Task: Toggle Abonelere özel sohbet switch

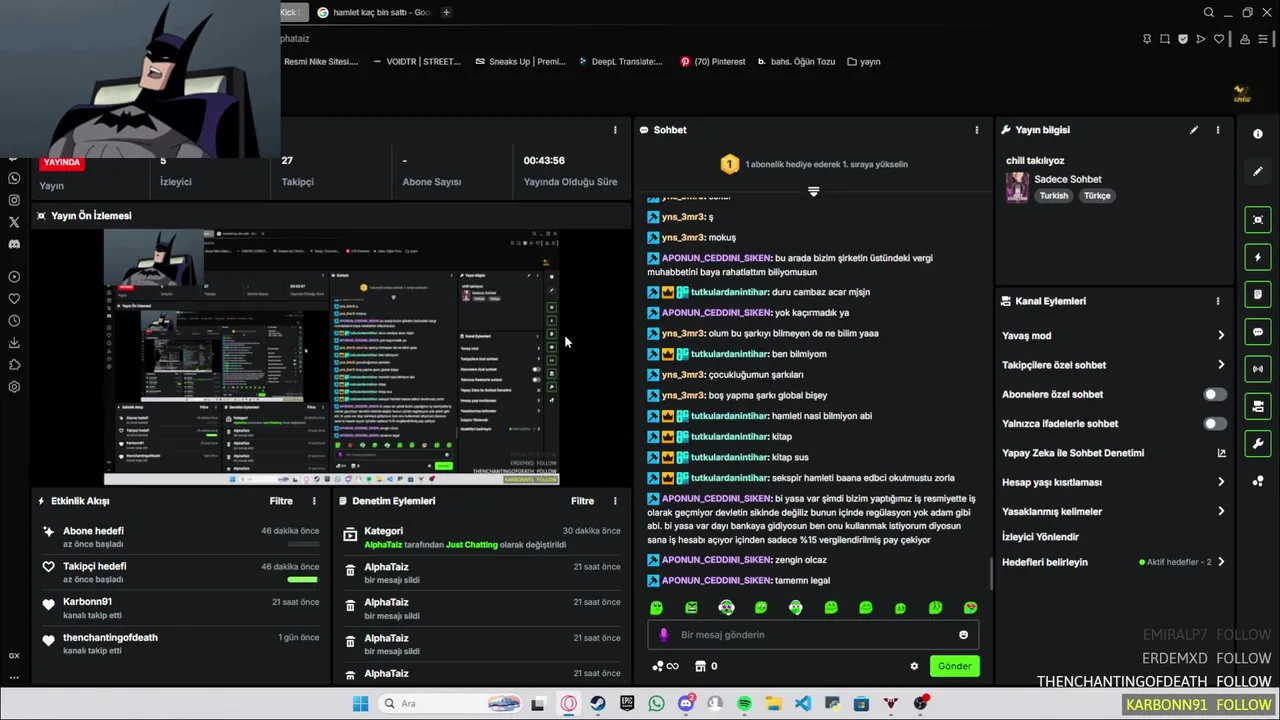Action: (1214, 394)
